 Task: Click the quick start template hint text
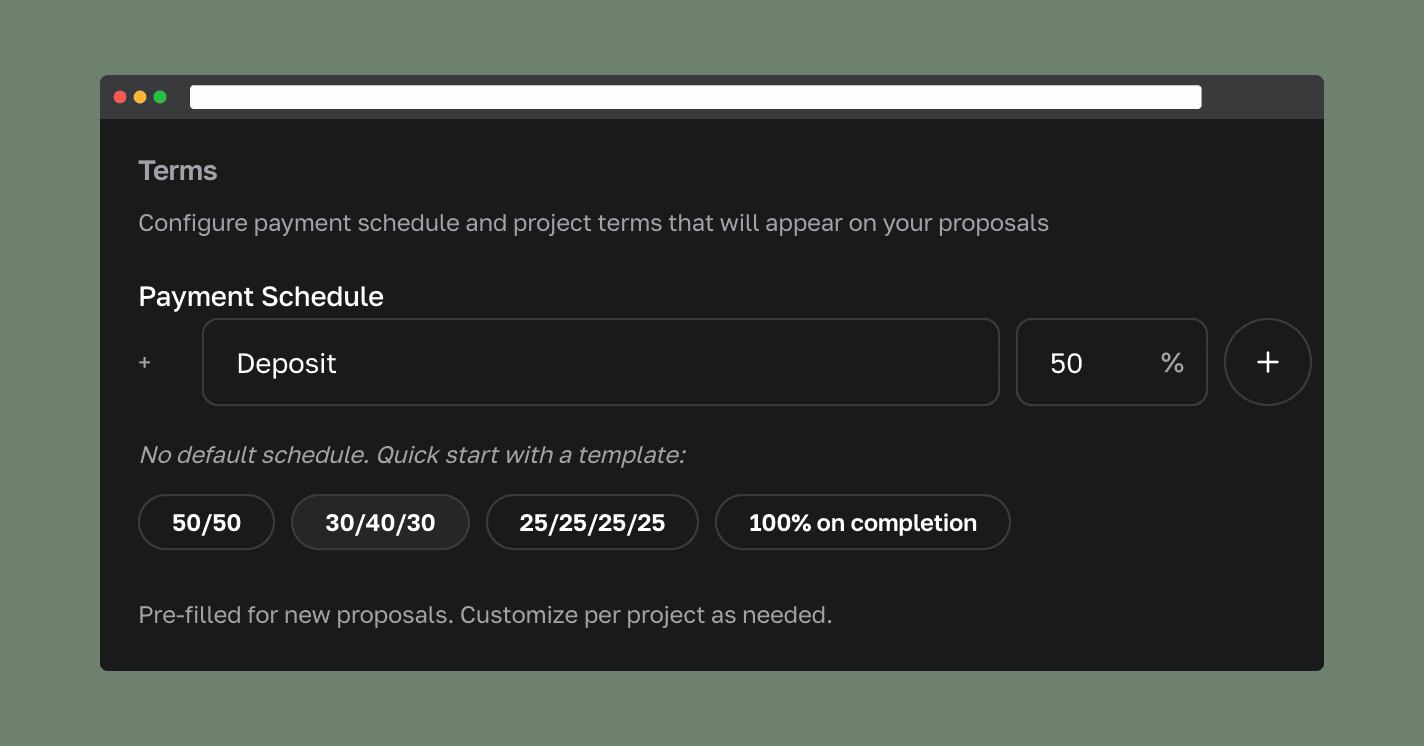413,455
